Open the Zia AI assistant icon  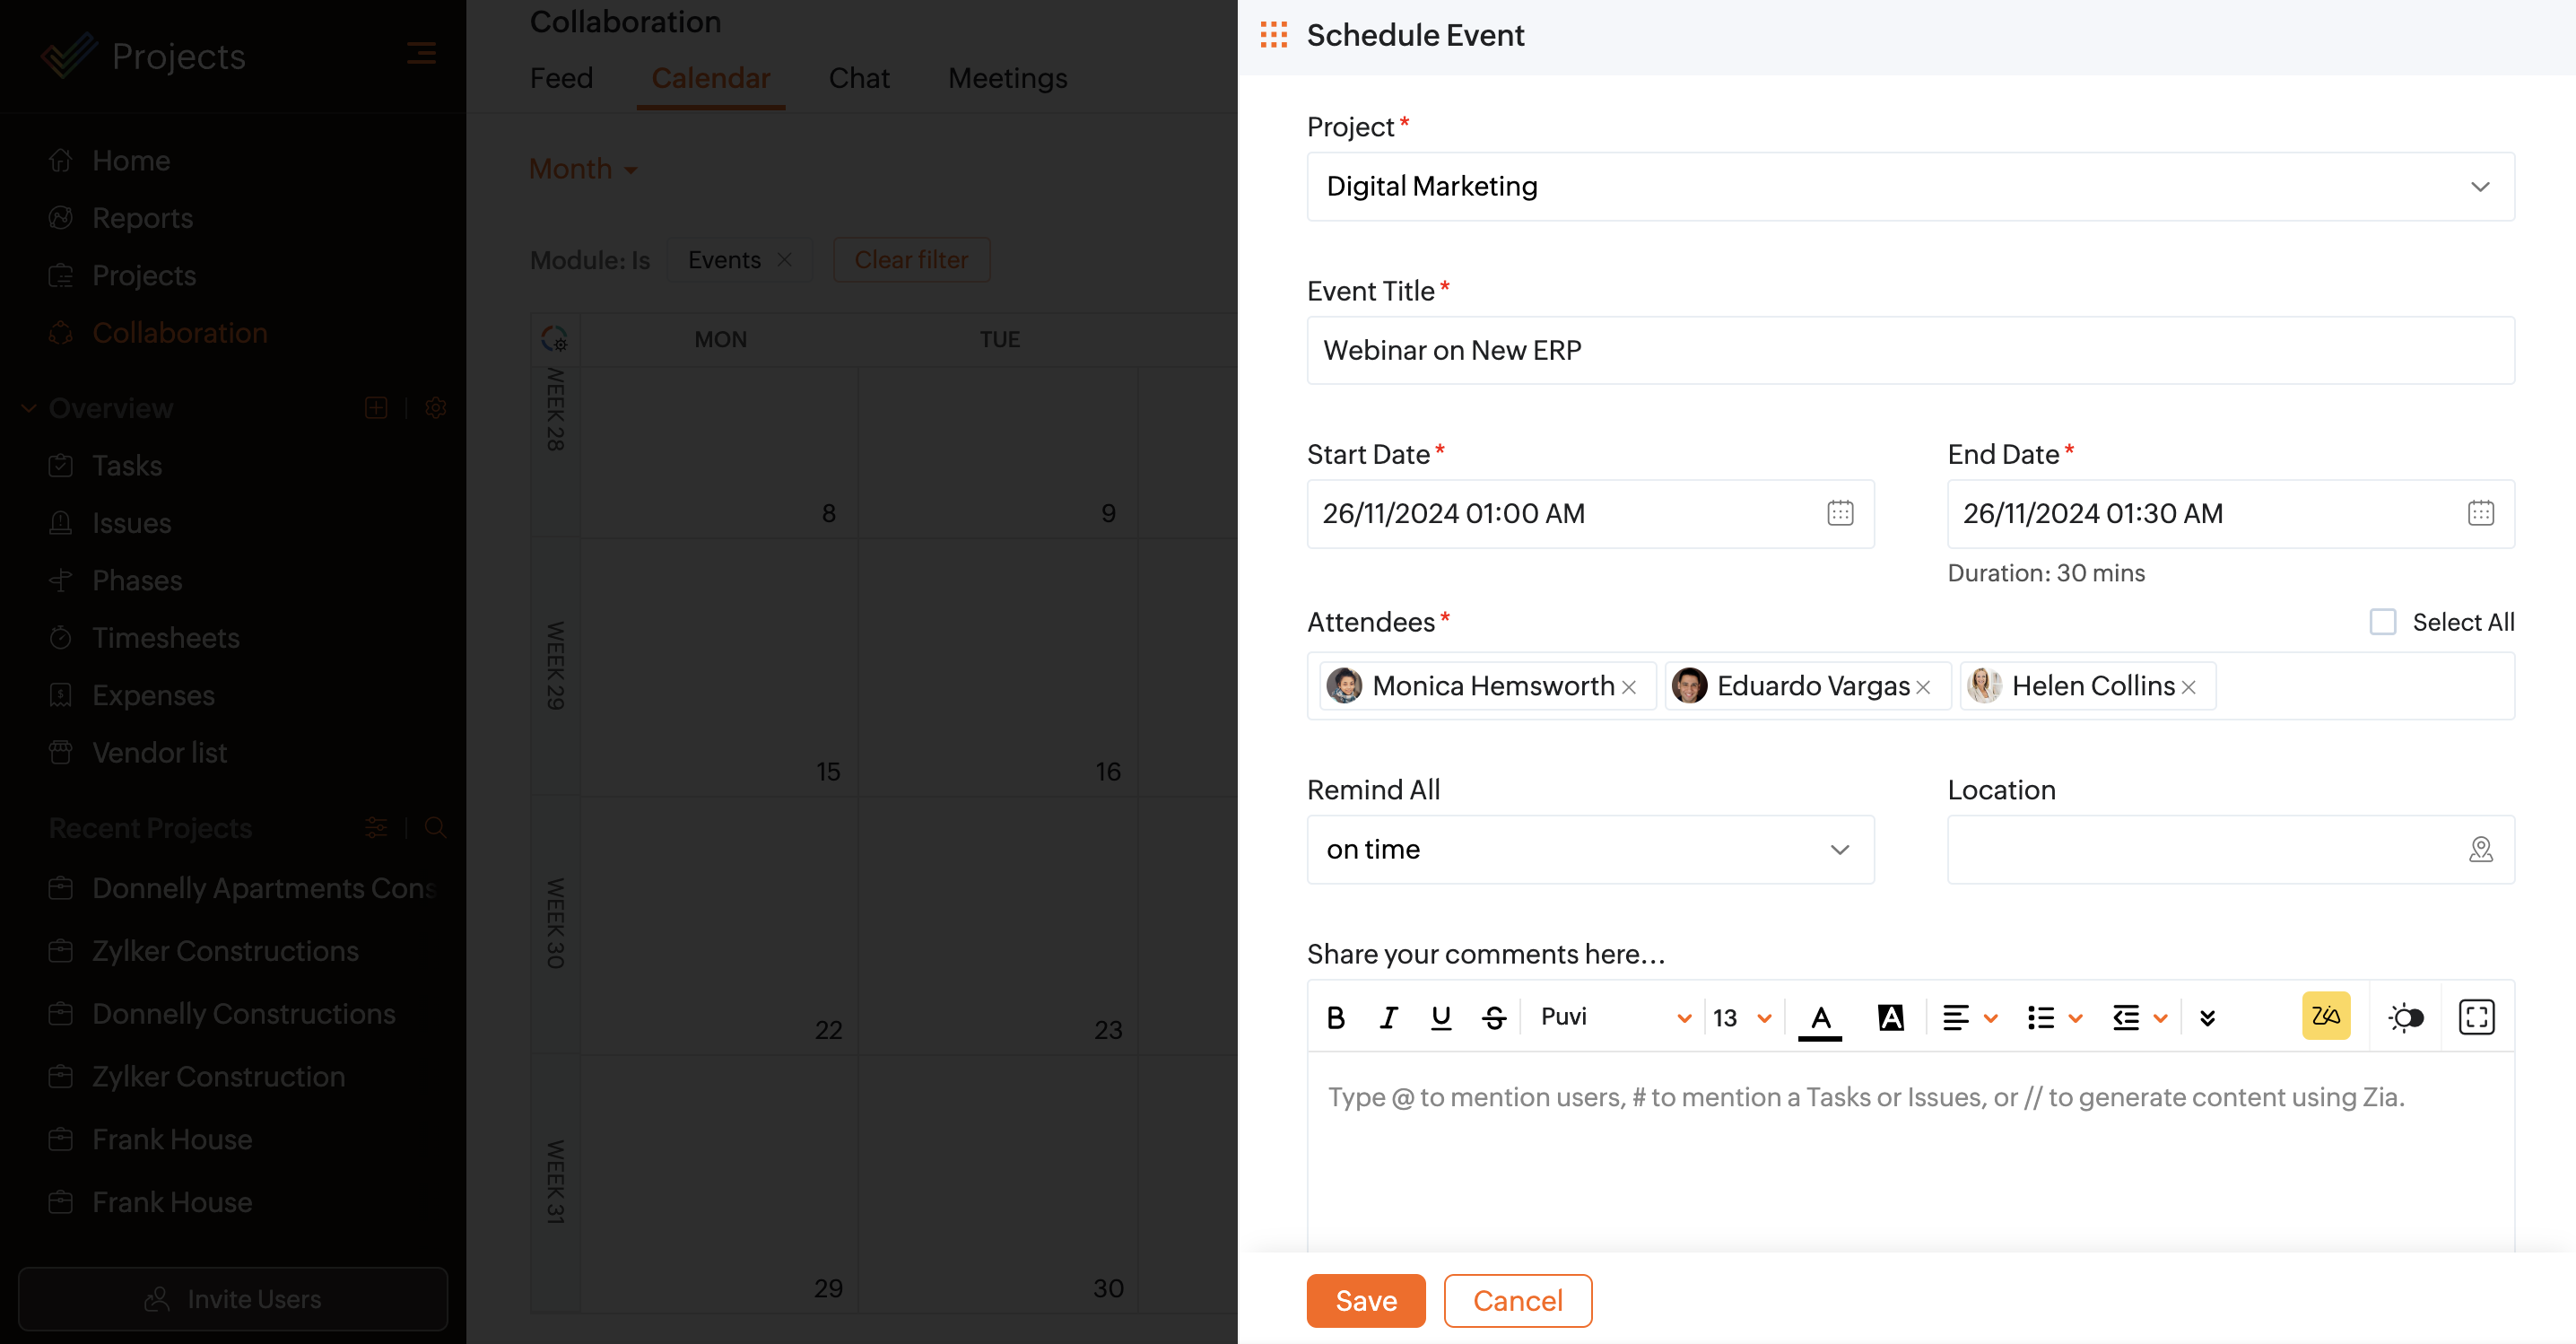pos(2325,1016)
